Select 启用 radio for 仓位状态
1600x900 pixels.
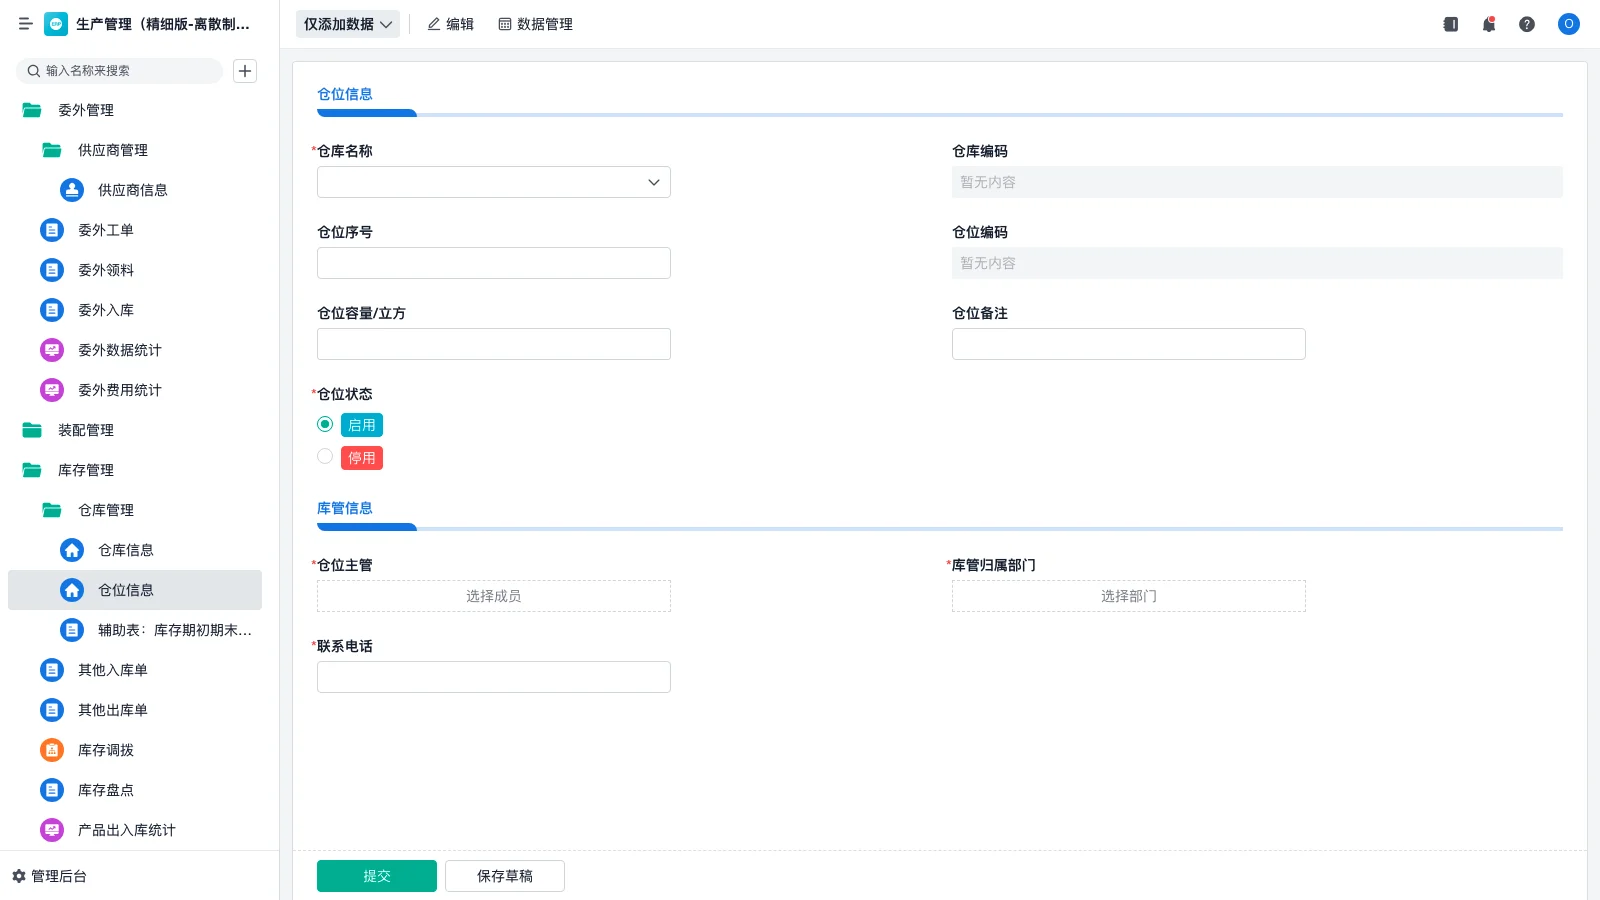(x=325, y=424)
